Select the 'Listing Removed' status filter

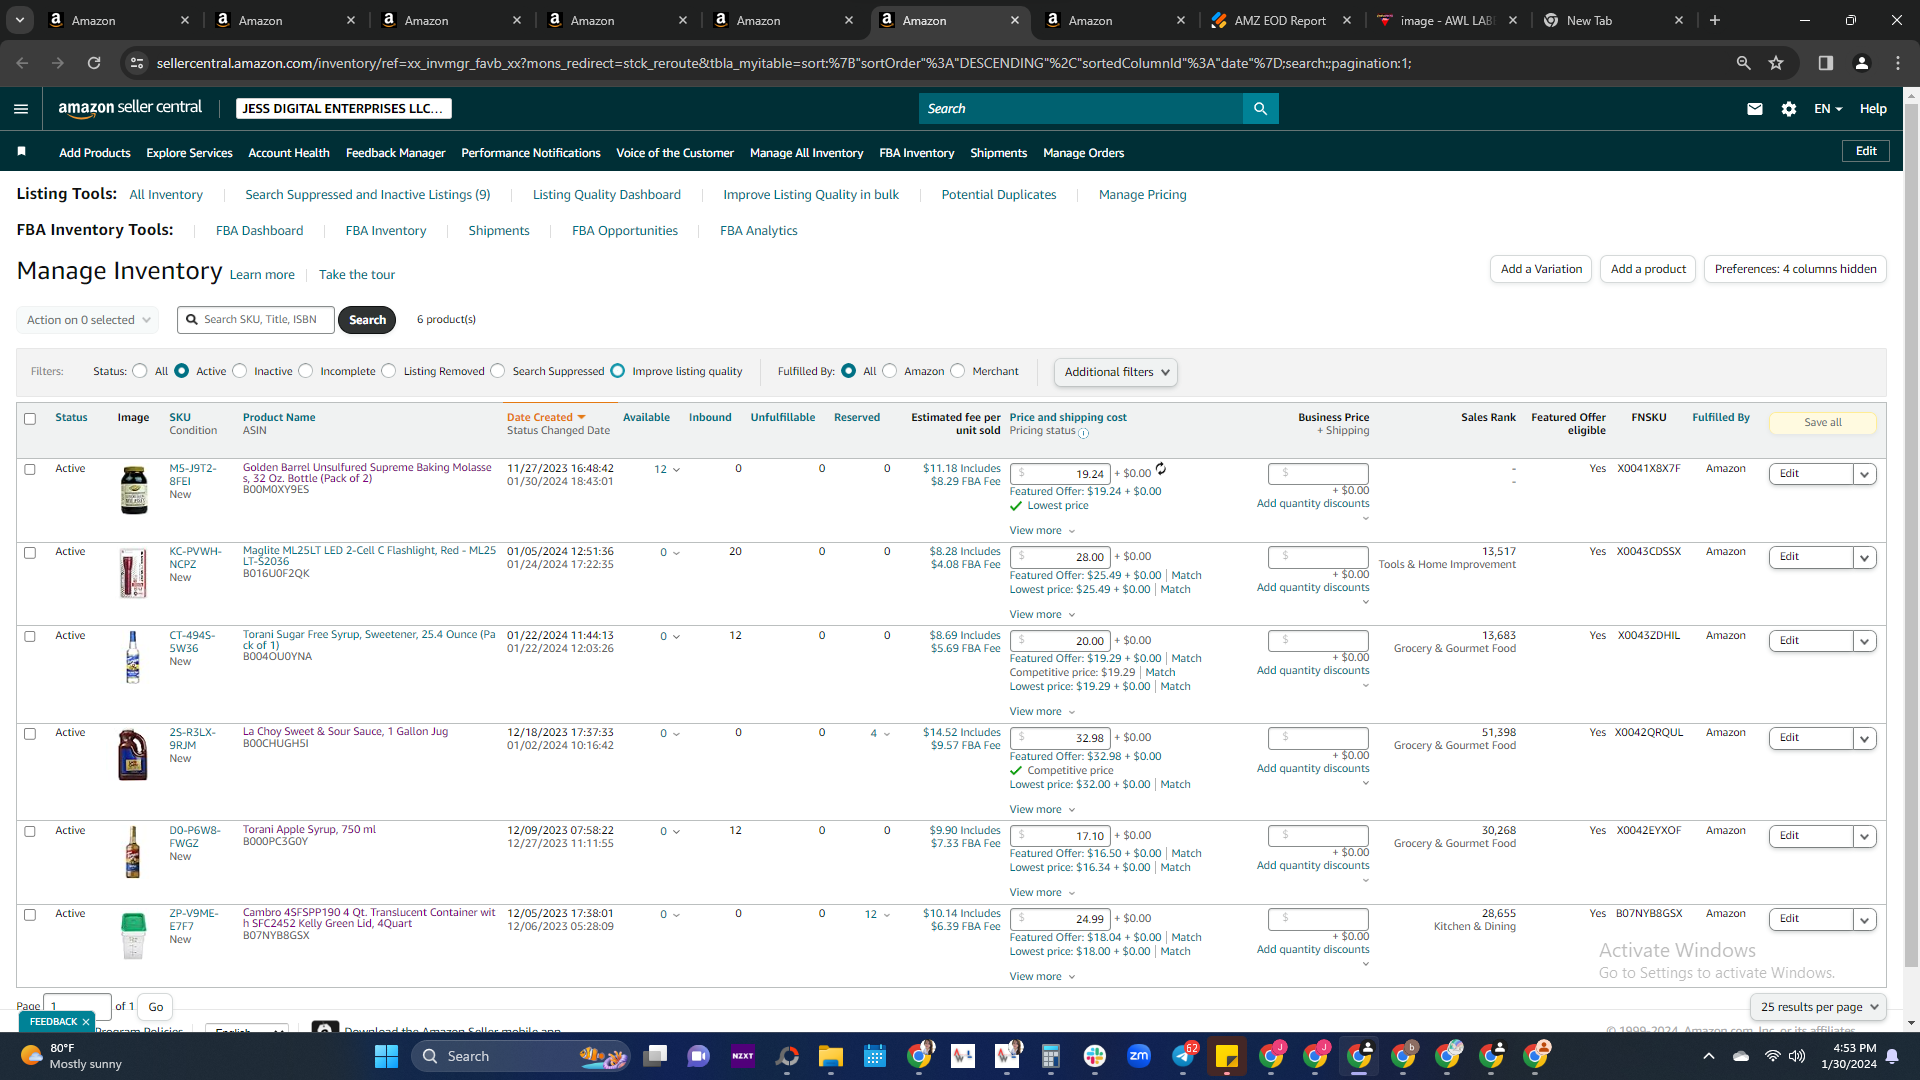pyautogui.click(x=389, y=371)
